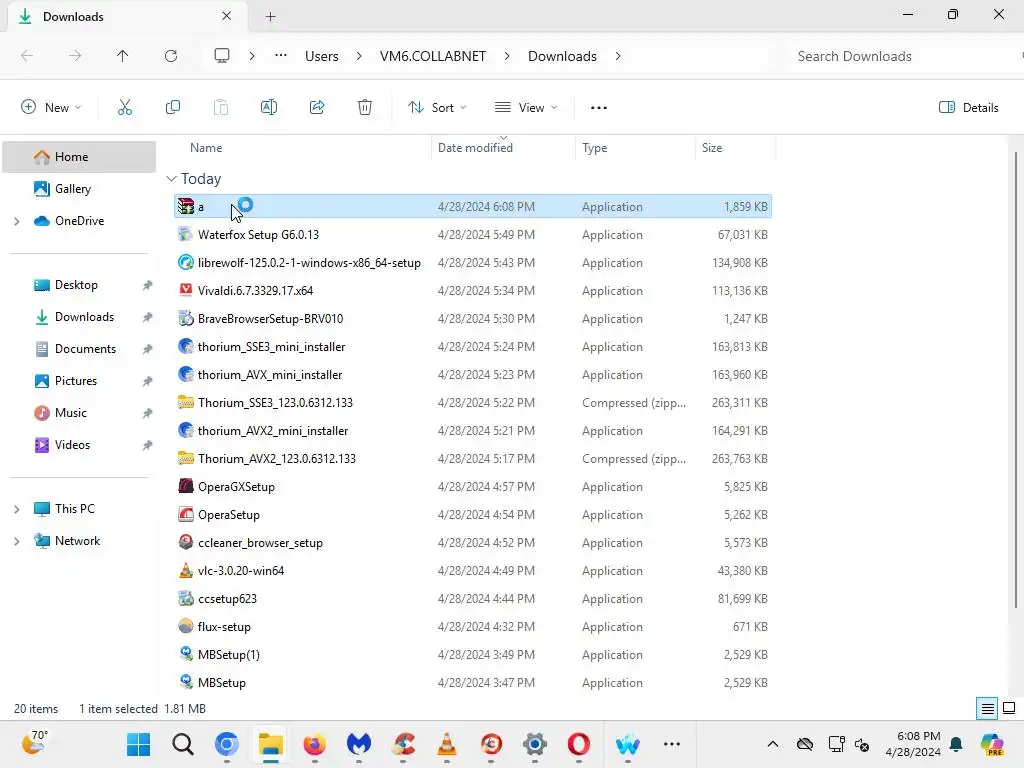Select OperaGXSetup file
Viewport: 1024px width, 768px height.
tap(473, 487)
